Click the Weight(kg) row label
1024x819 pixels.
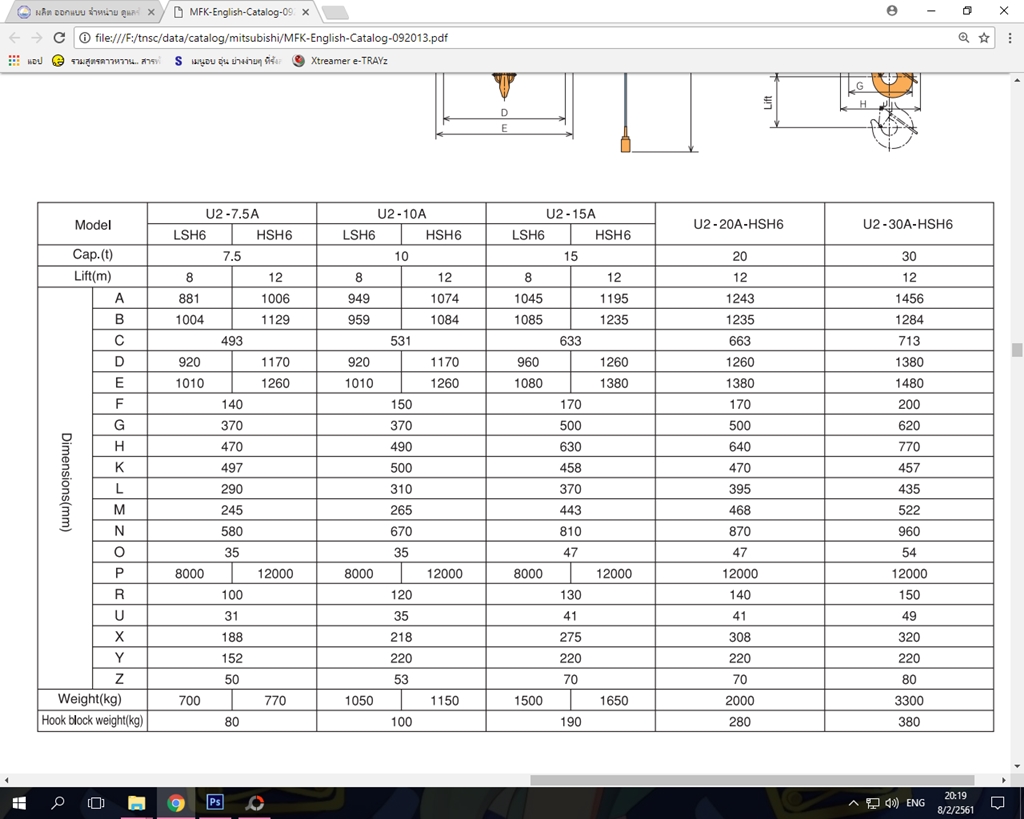click(89, 699)
